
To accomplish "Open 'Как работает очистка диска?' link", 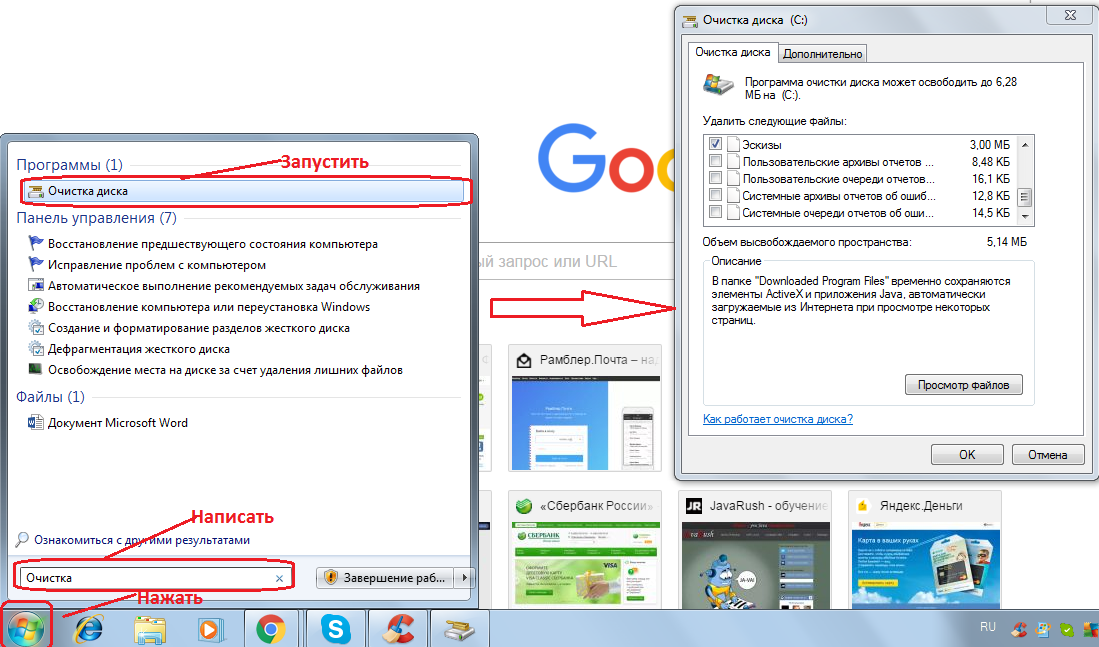I will pos(778,419).
